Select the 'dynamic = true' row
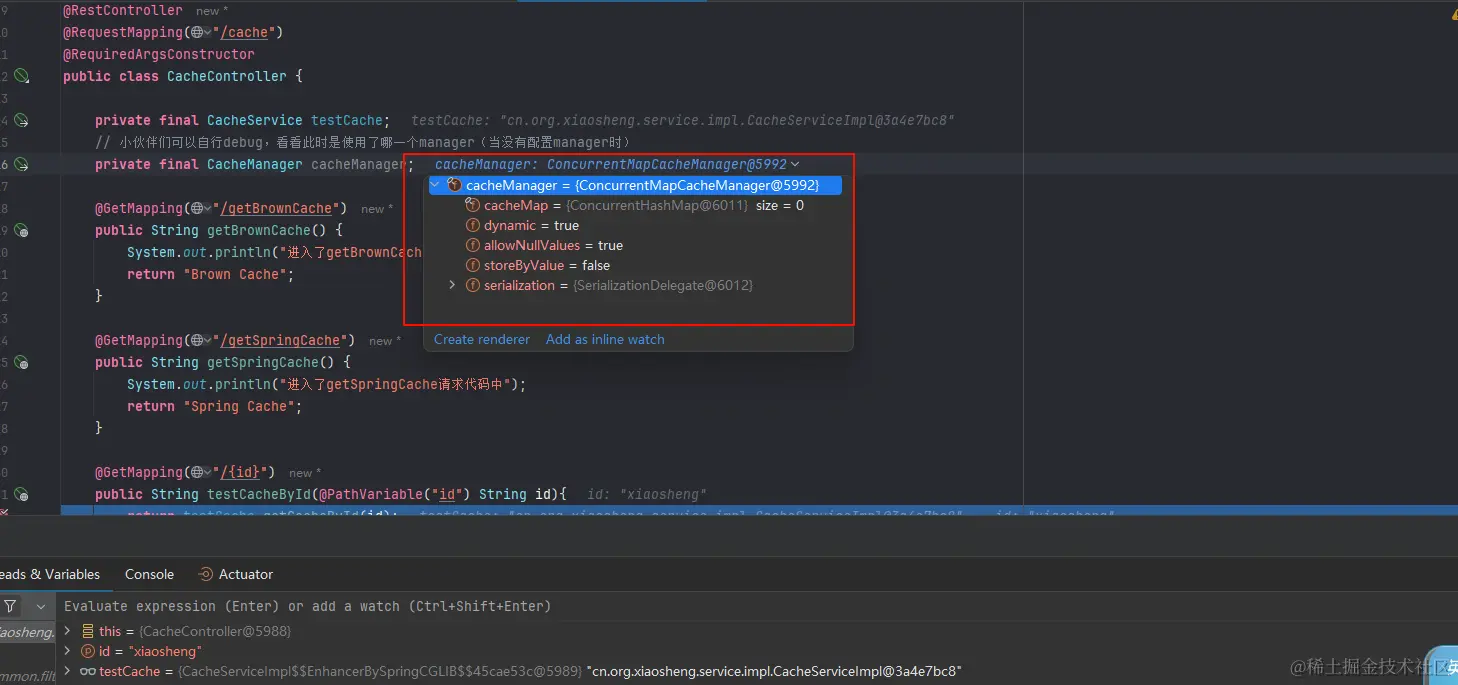 click(531, 225)
